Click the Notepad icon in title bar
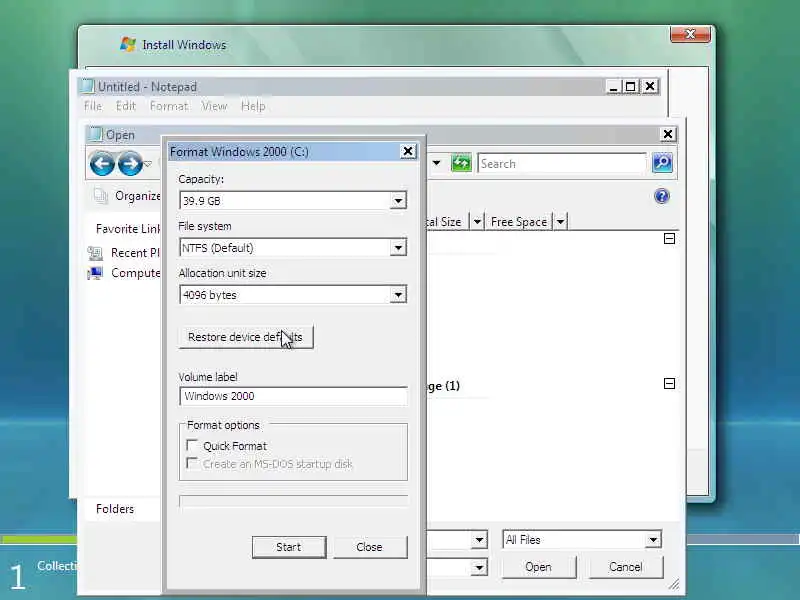This screenshot has width=800, height=600. pos(87,86)
